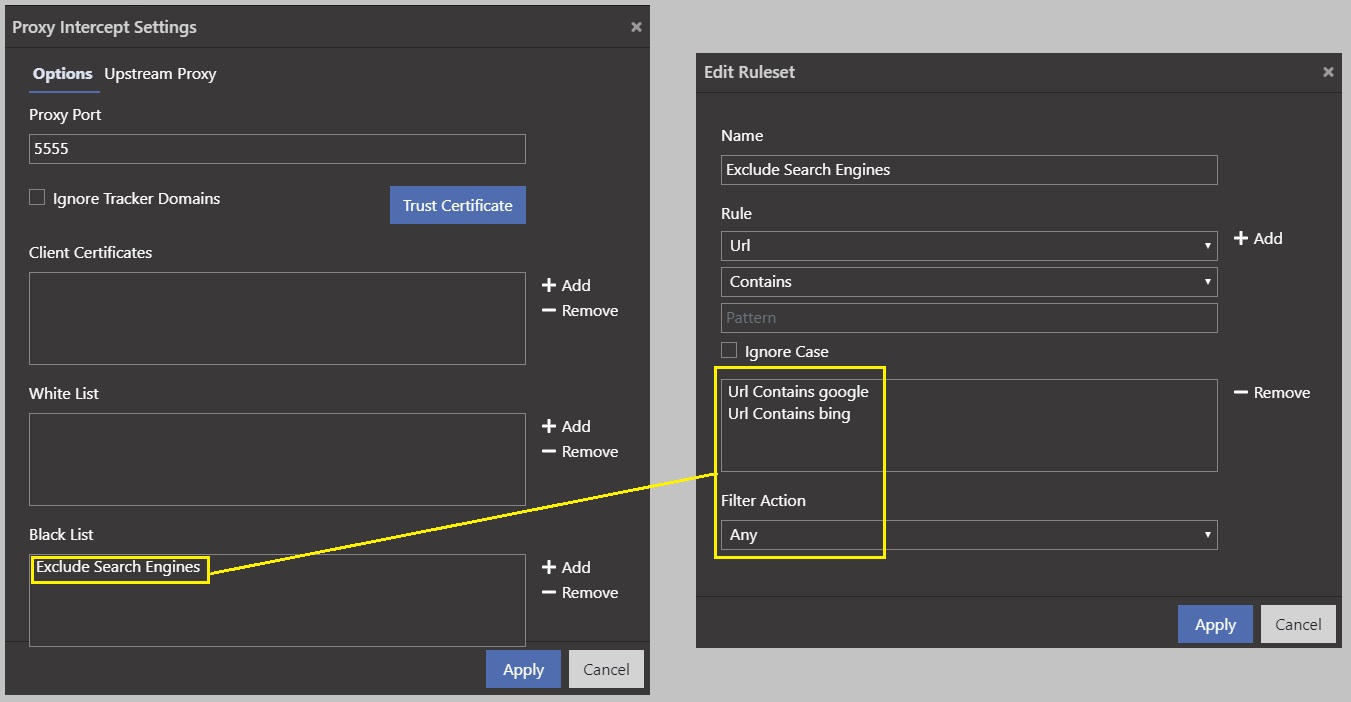The image size is (1351, 702).
Task: Enable Ignore Tracker Domains checkbox
Action: pos(37,198)
